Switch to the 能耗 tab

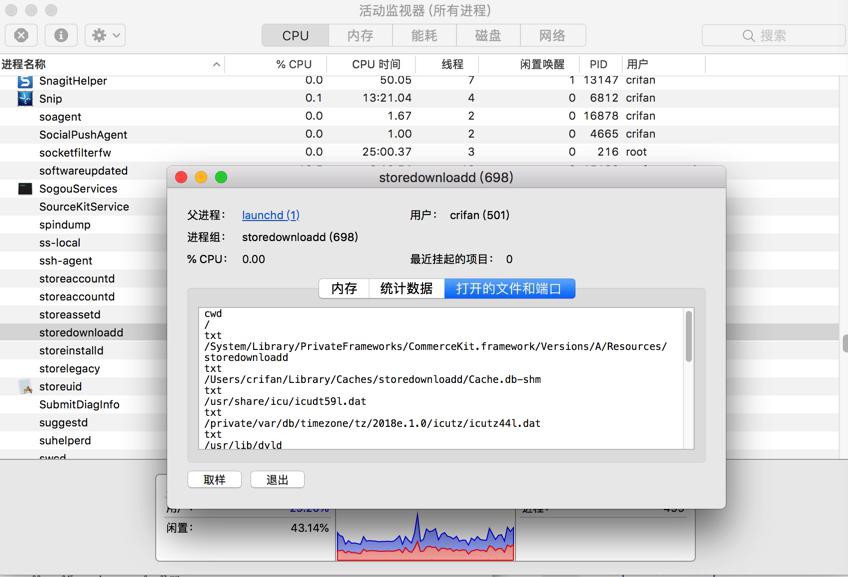tap(424, 36)
